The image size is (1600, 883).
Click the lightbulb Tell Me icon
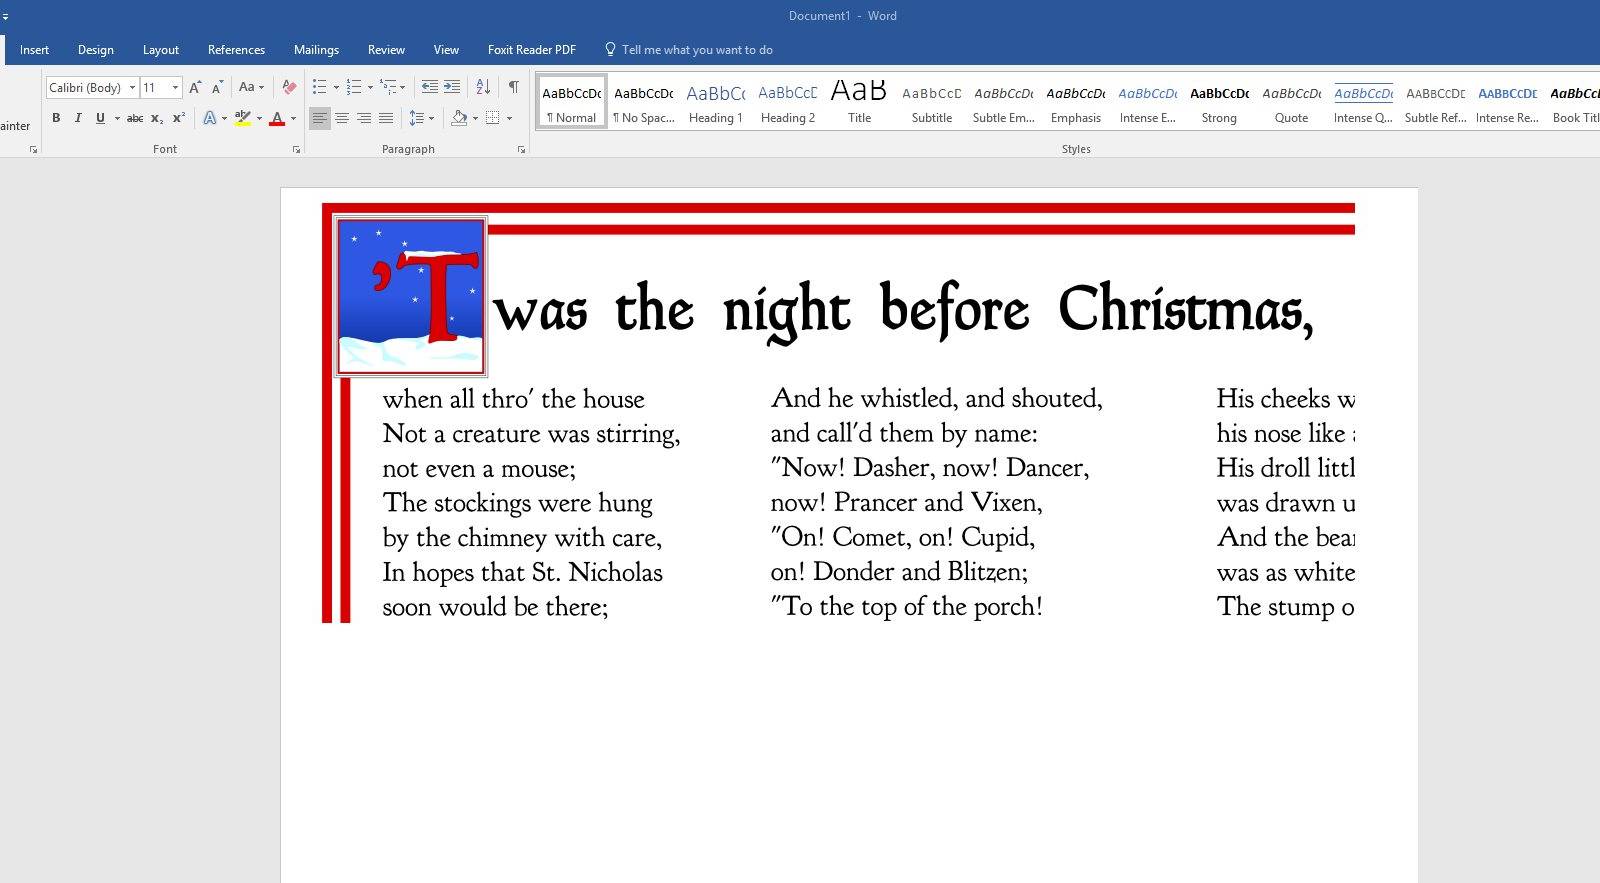click(x=610, y=49)
